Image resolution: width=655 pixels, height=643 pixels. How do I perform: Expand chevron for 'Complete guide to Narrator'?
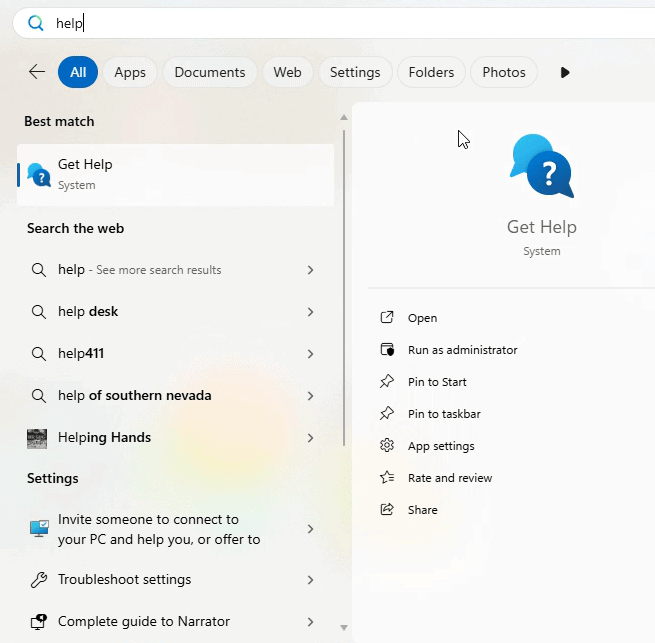click(x=310, y=622)
